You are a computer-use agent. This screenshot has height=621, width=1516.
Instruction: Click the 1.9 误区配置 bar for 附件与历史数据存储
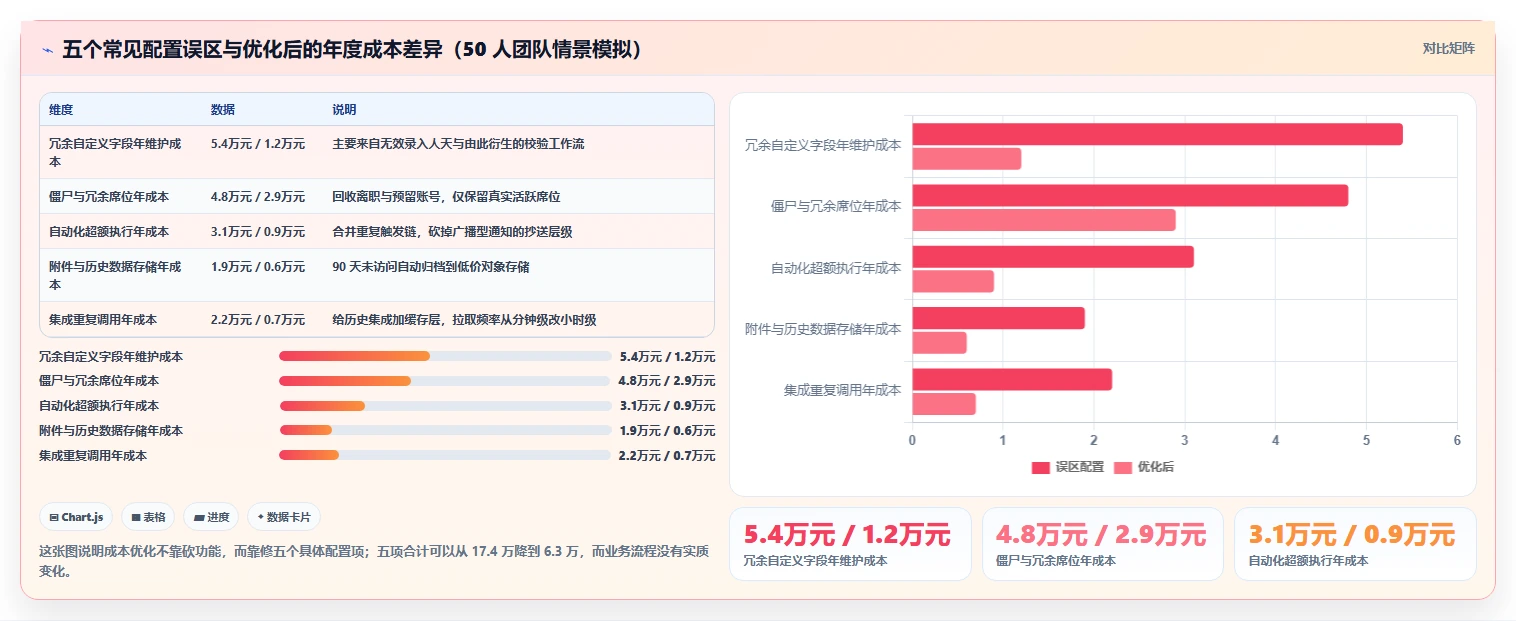[x=998, y=318]
